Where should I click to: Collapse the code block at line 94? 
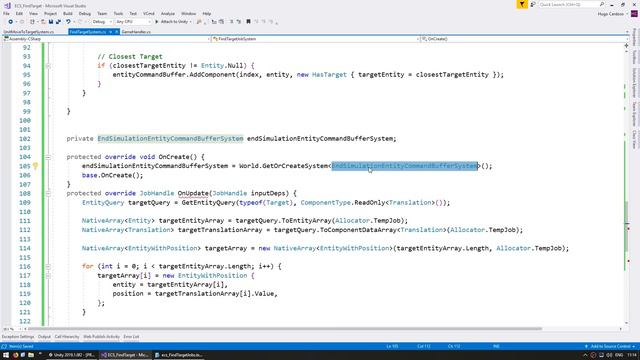(x=48, y=66)
